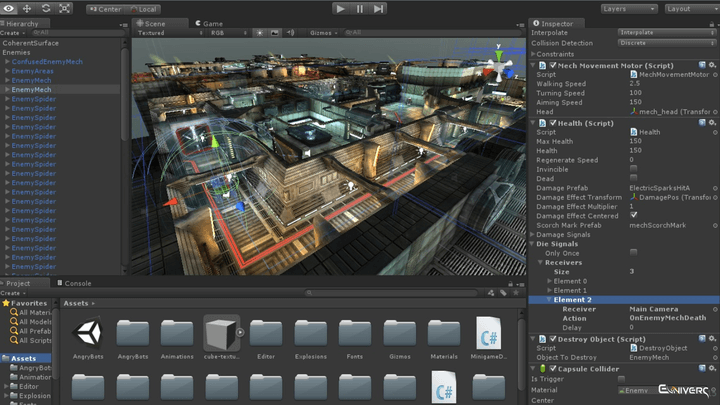The width and height of the screenshot is (720, 405).
Task: Open the Interpolate dropdown
Action: 667,33
